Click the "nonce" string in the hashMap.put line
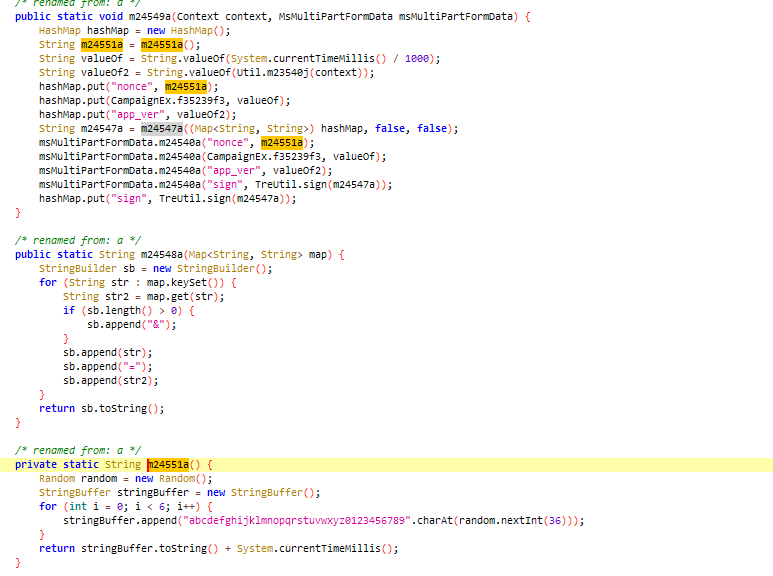773x576 pixels. [132, 86]
